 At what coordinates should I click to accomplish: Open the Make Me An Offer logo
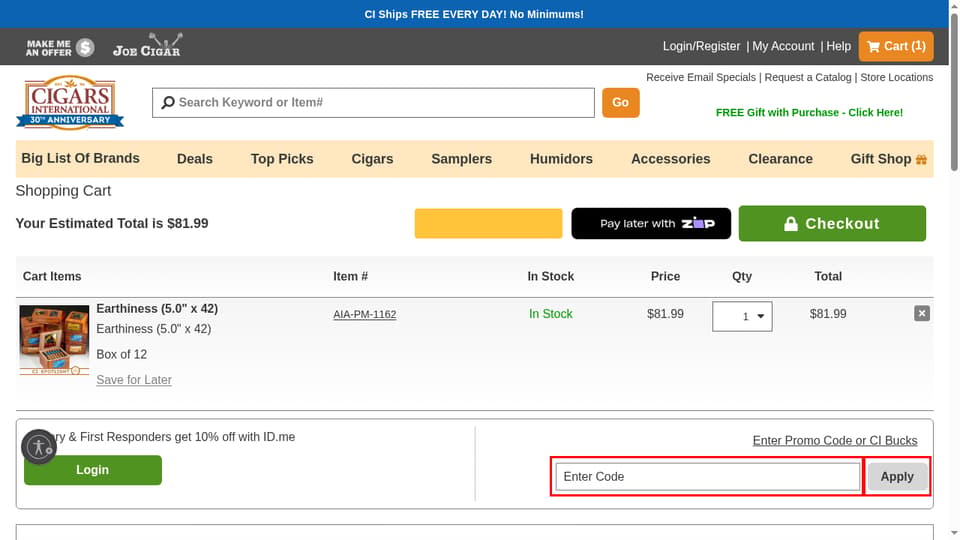click(60, 47)
